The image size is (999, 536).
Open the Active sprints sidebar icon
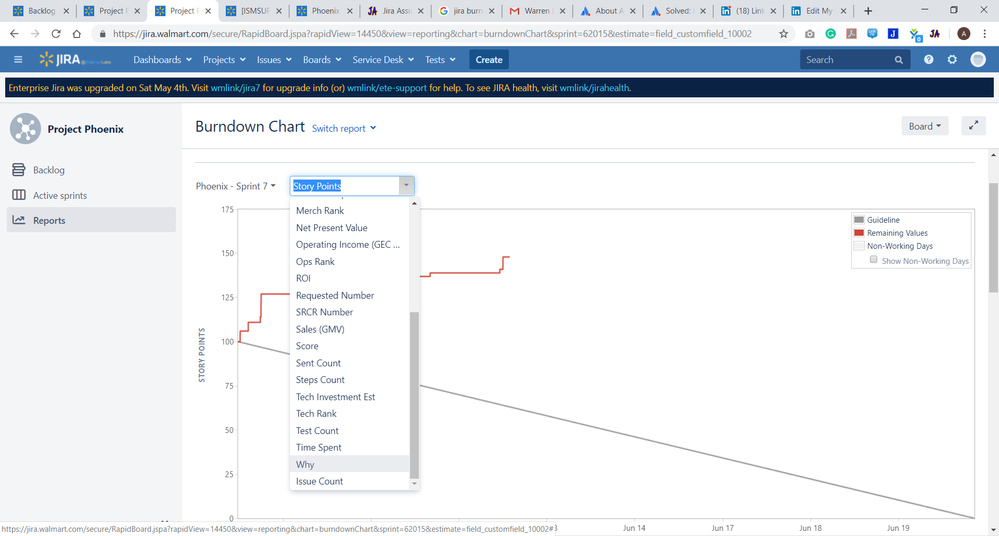[18, 195]
